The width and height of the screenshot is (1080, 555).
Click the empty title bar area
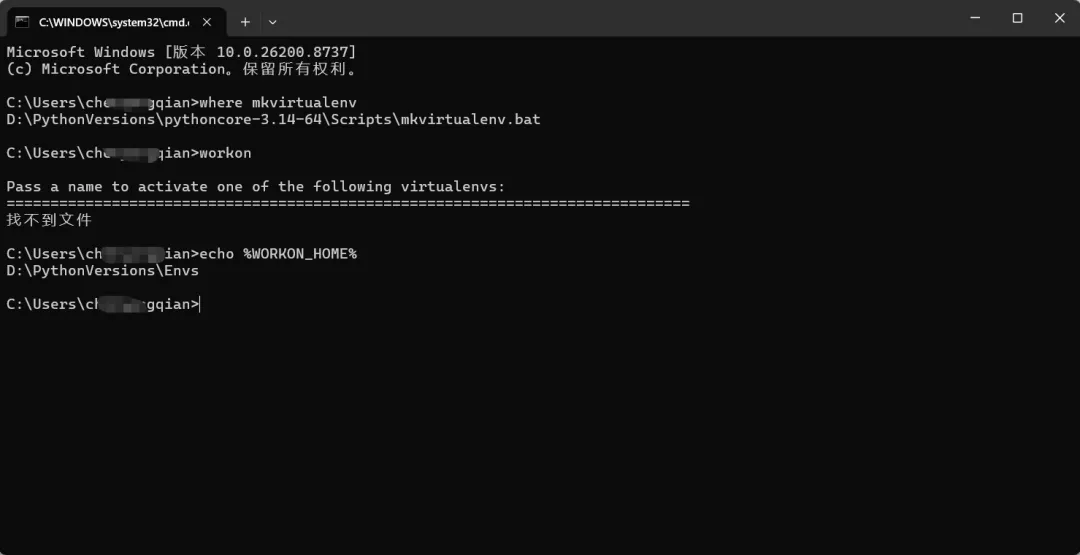click(620, 19)
